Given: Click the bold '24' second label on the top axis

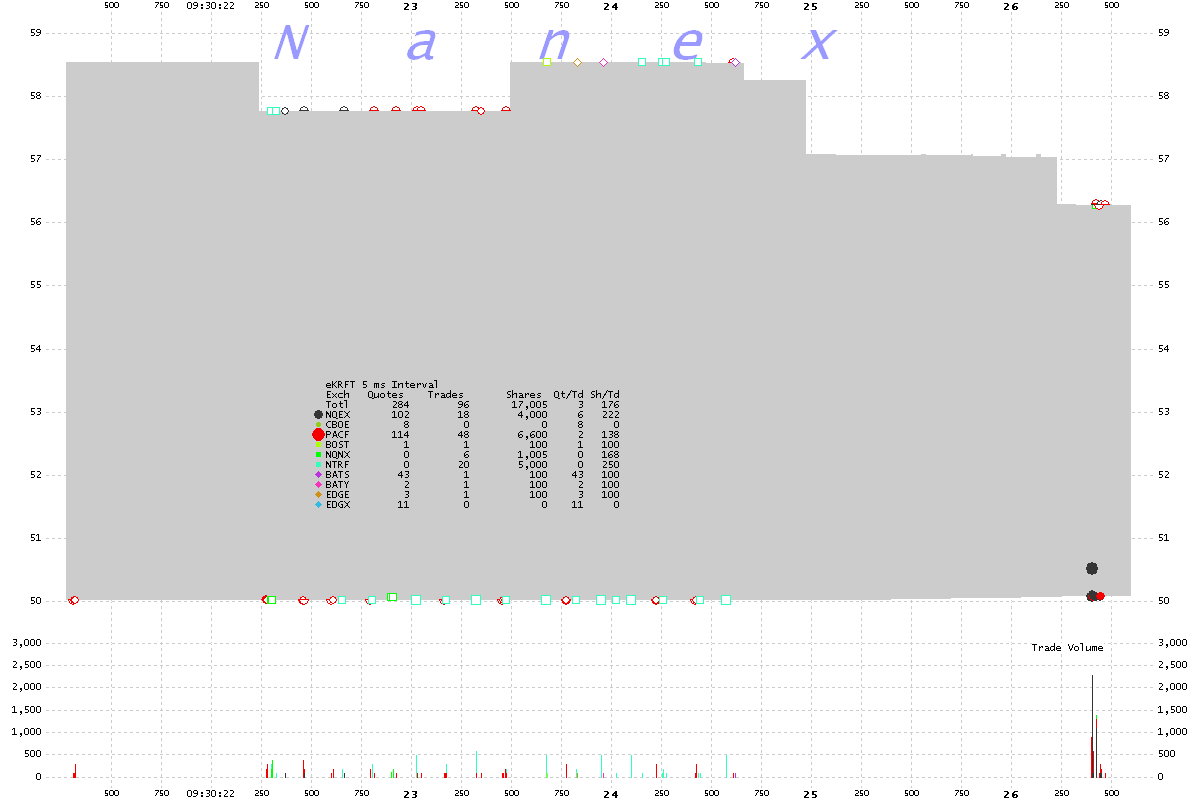Looking at the screenshot, I should pyautogui.click(x=611, y=5).
